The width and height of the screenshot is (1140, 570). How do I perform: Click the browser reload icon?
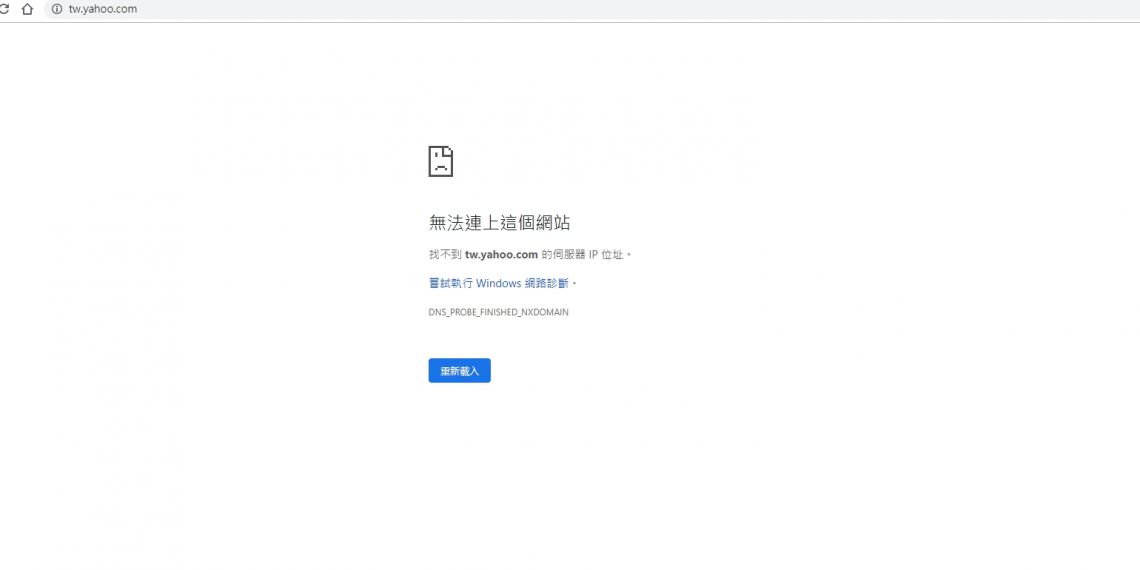click(x=4, y=9)
